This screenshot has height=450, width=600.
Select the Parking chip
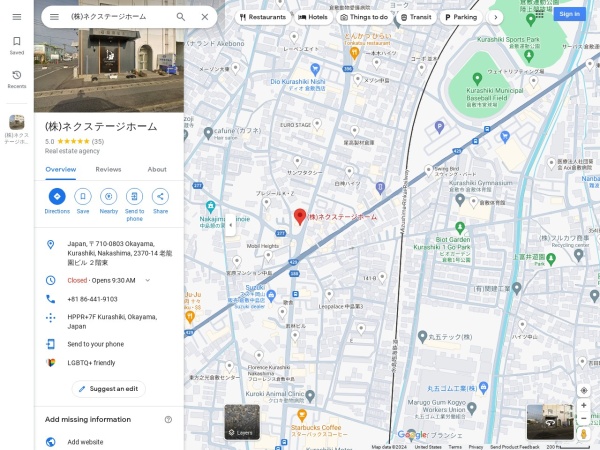point(461,17)
